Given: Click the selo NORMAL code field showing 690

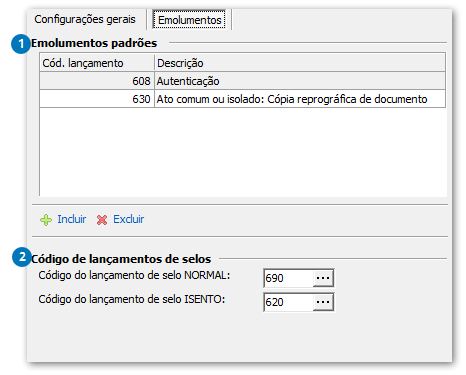Looking at the screenshot, I should pos(289,278).
